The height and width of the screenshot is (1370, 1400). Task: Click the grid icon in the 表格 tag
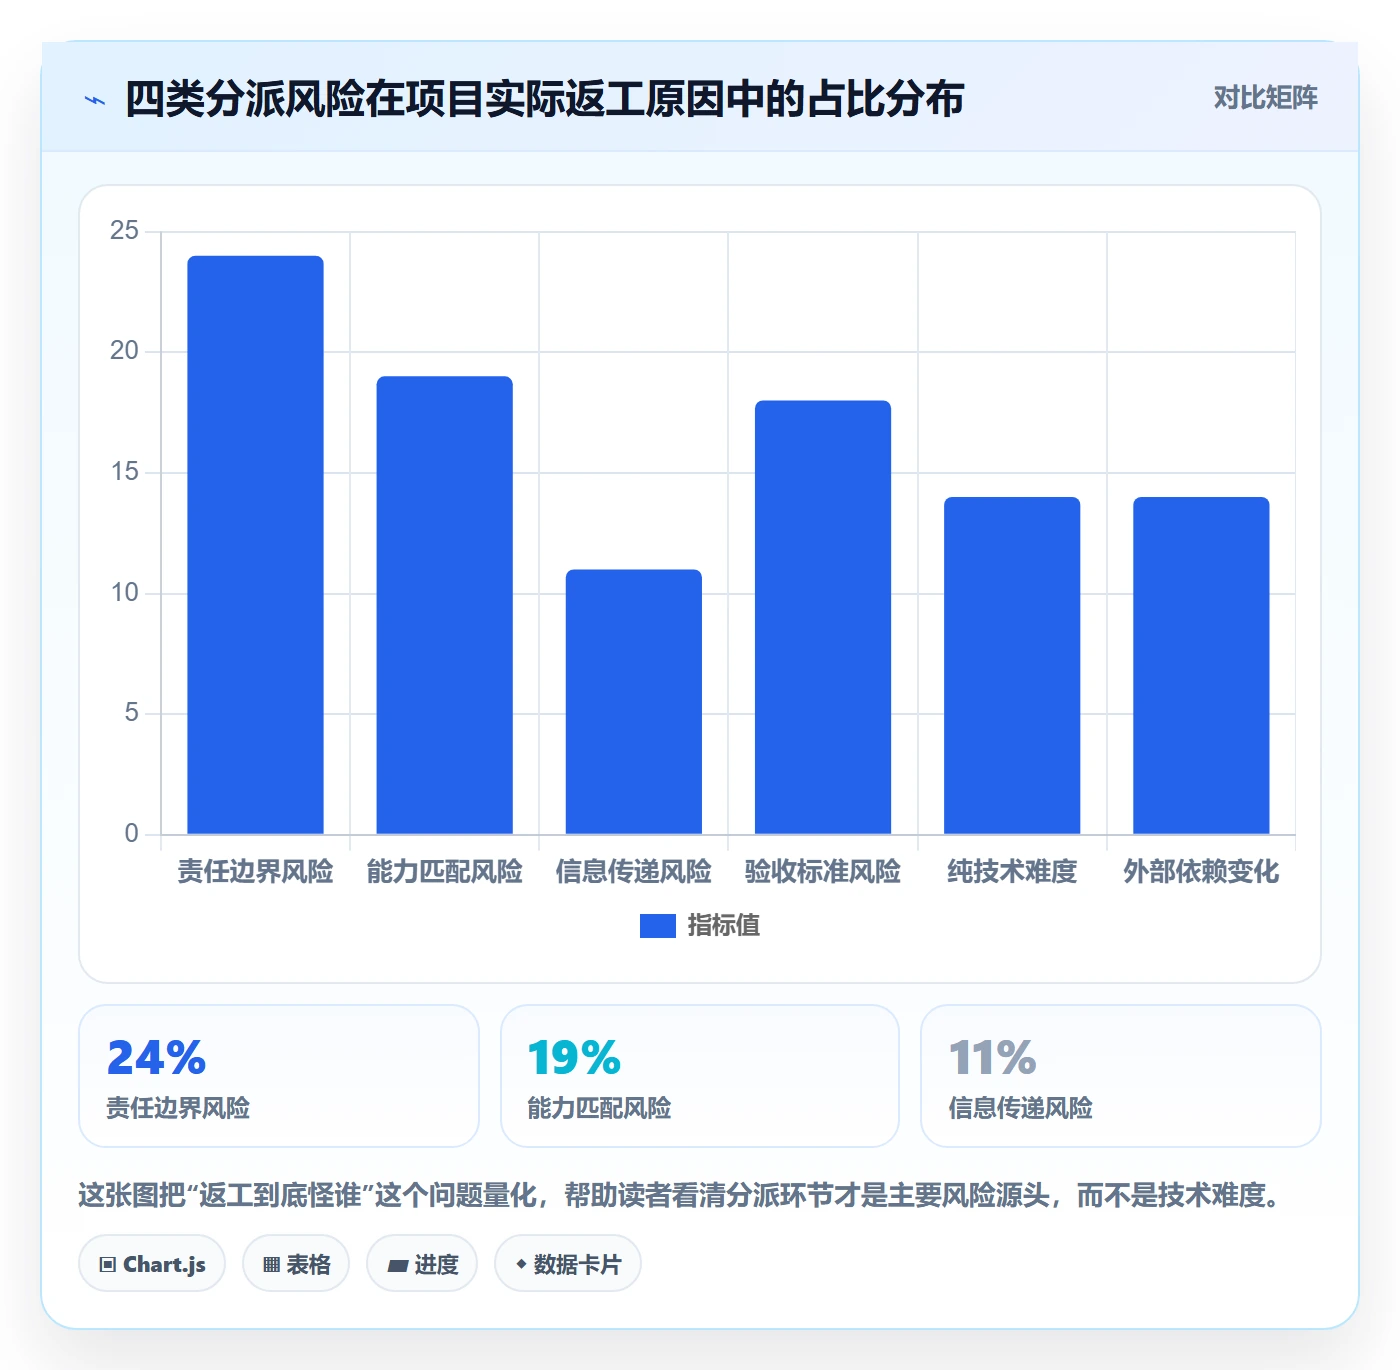(271, 1265)
